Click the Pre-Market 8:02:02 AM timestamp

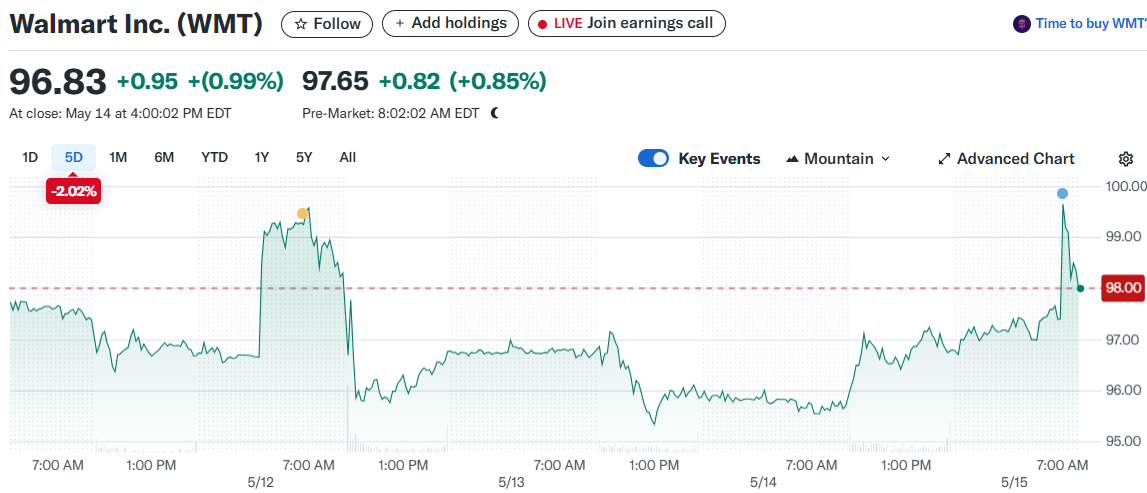coord(391,113)
